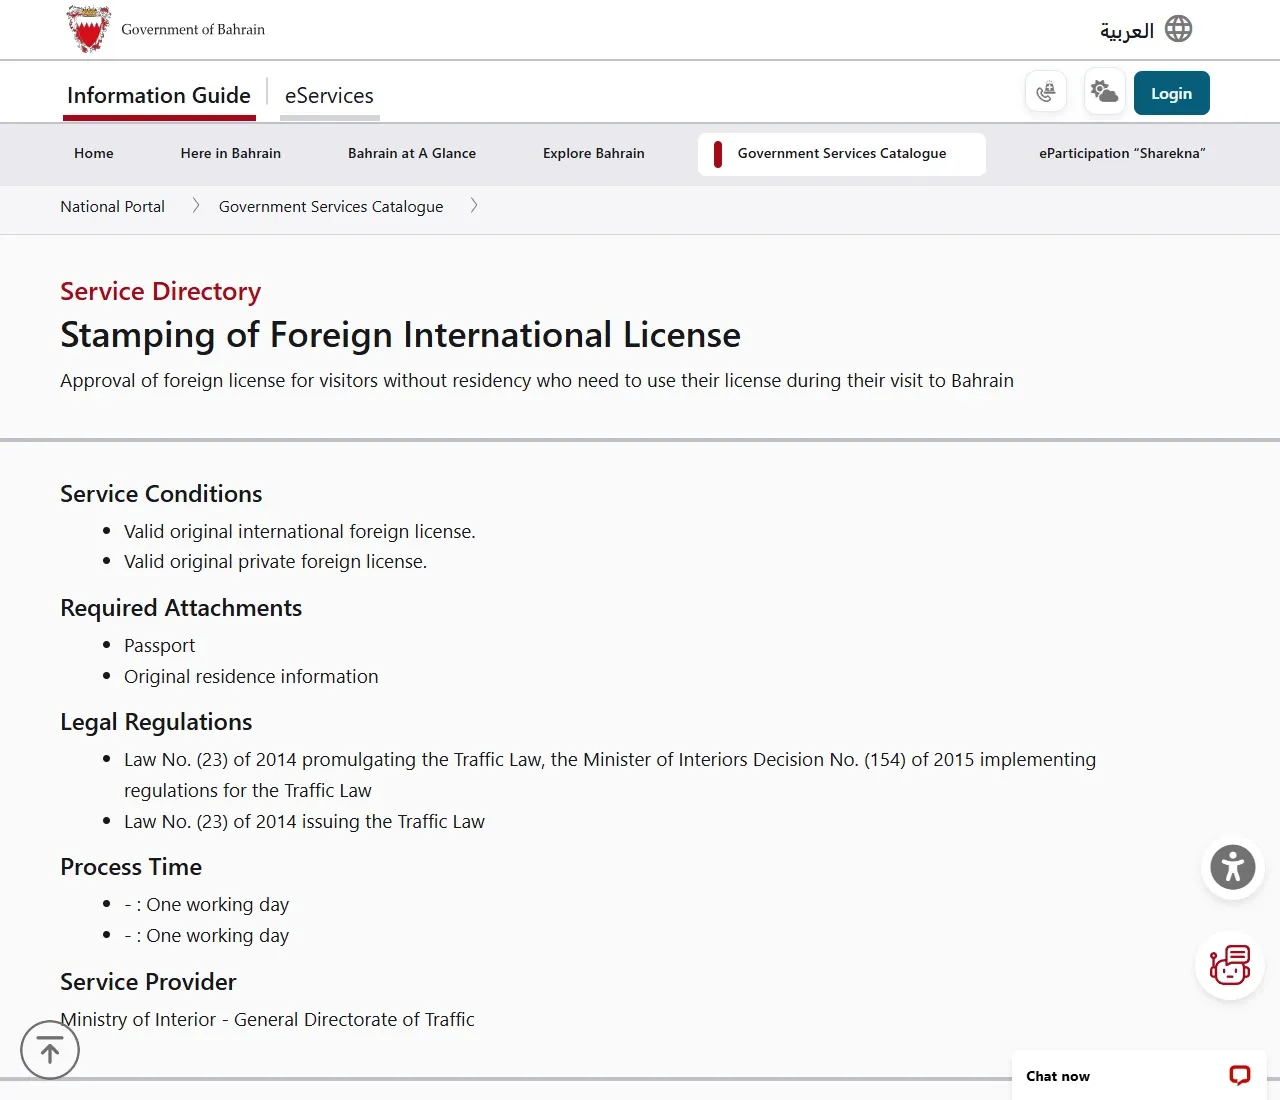Click chevron after Government Services Catalogue breadcrumb
Viewport: 1280px width, 1100px height.
point(474,206)
